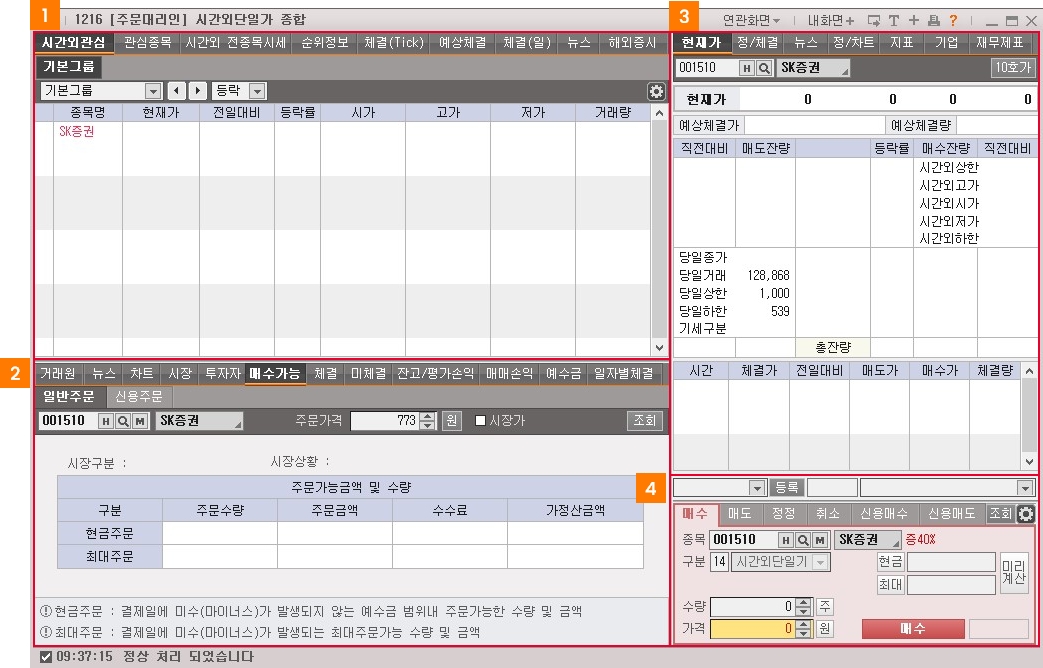Decrease 주문가격 using down spinner arrow
Viewport: 1043px width, 668px height.
point(428,425)
